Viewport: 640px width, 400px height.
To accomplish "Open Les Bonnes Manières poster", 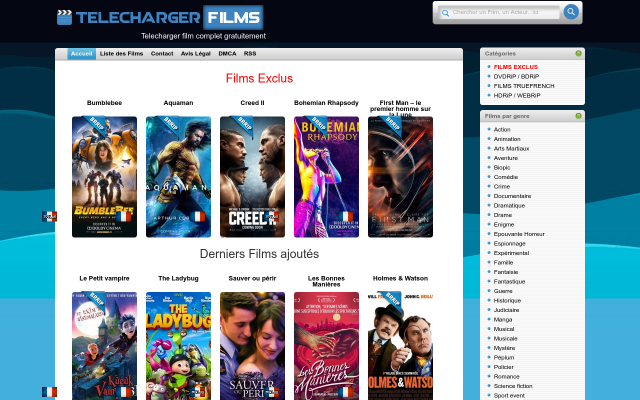I will coord(326,346).
